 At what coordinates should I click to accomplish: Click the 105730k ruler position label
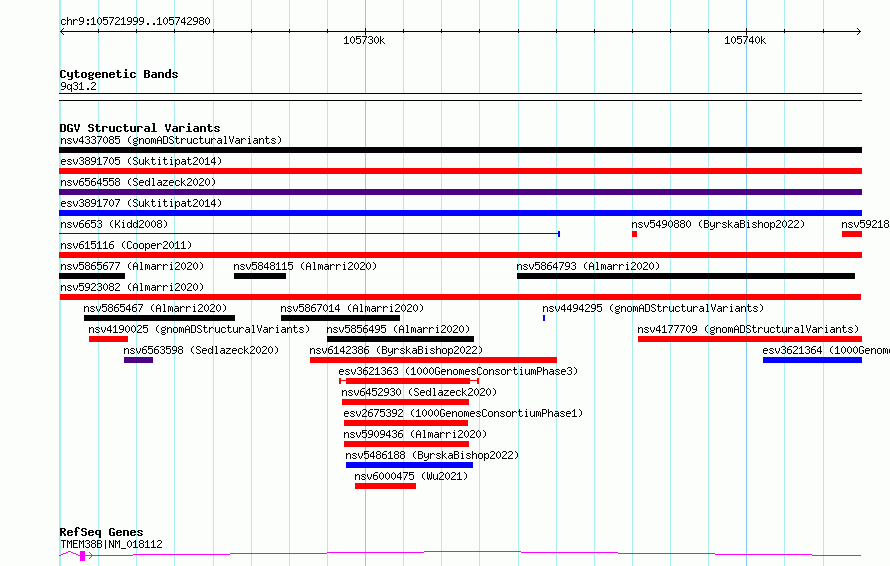click(364, 40)
